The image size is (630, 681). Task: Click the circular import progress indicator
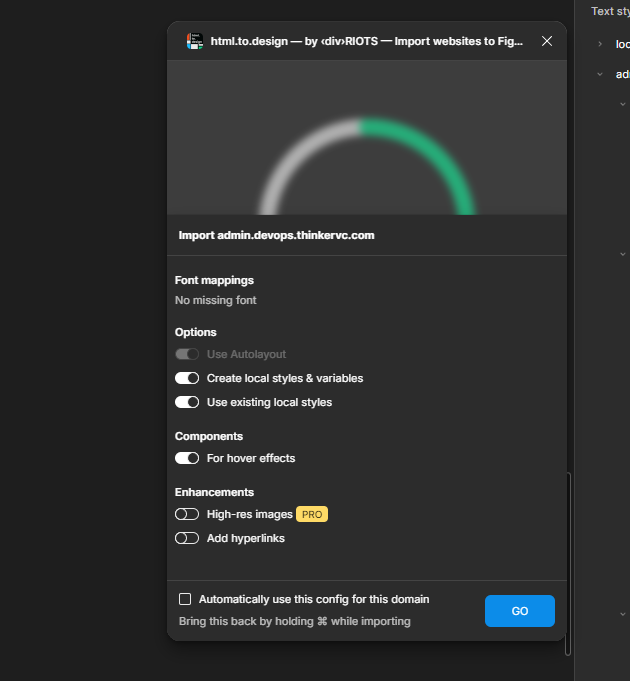pos(367,166)
